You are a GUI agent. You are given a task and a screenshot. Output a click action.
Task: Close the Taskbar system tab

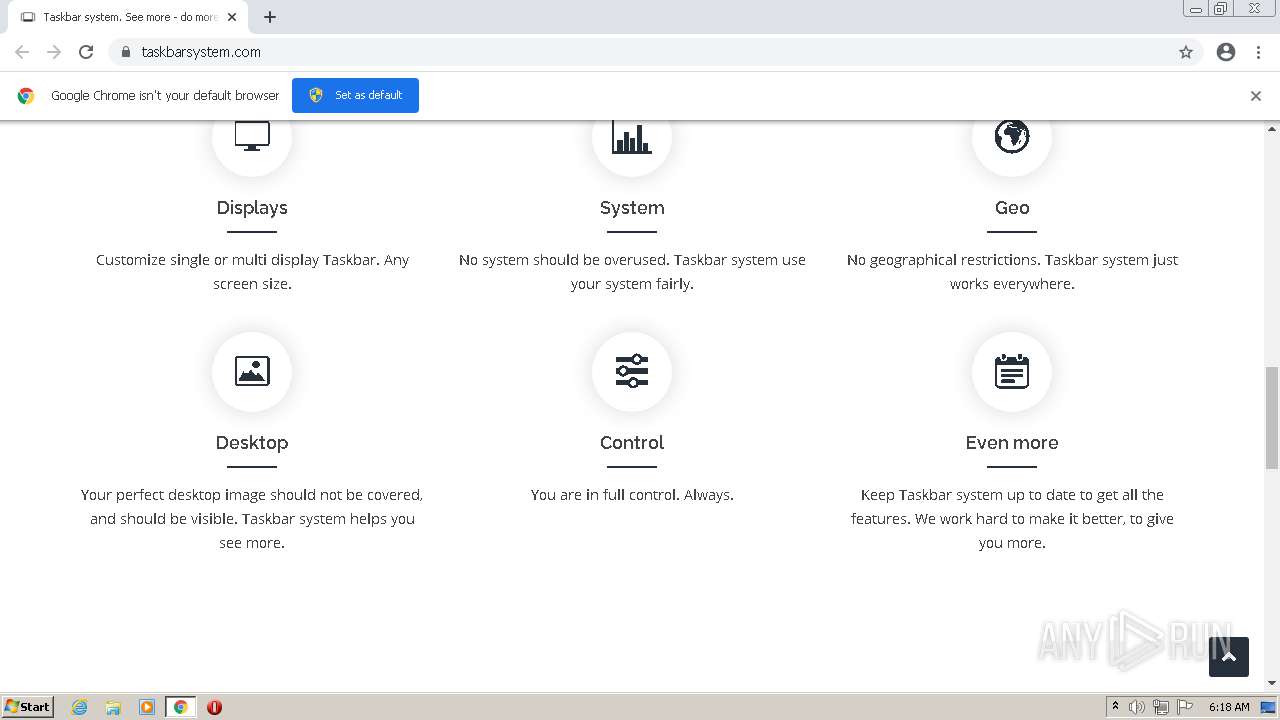(x=233, y=17)
